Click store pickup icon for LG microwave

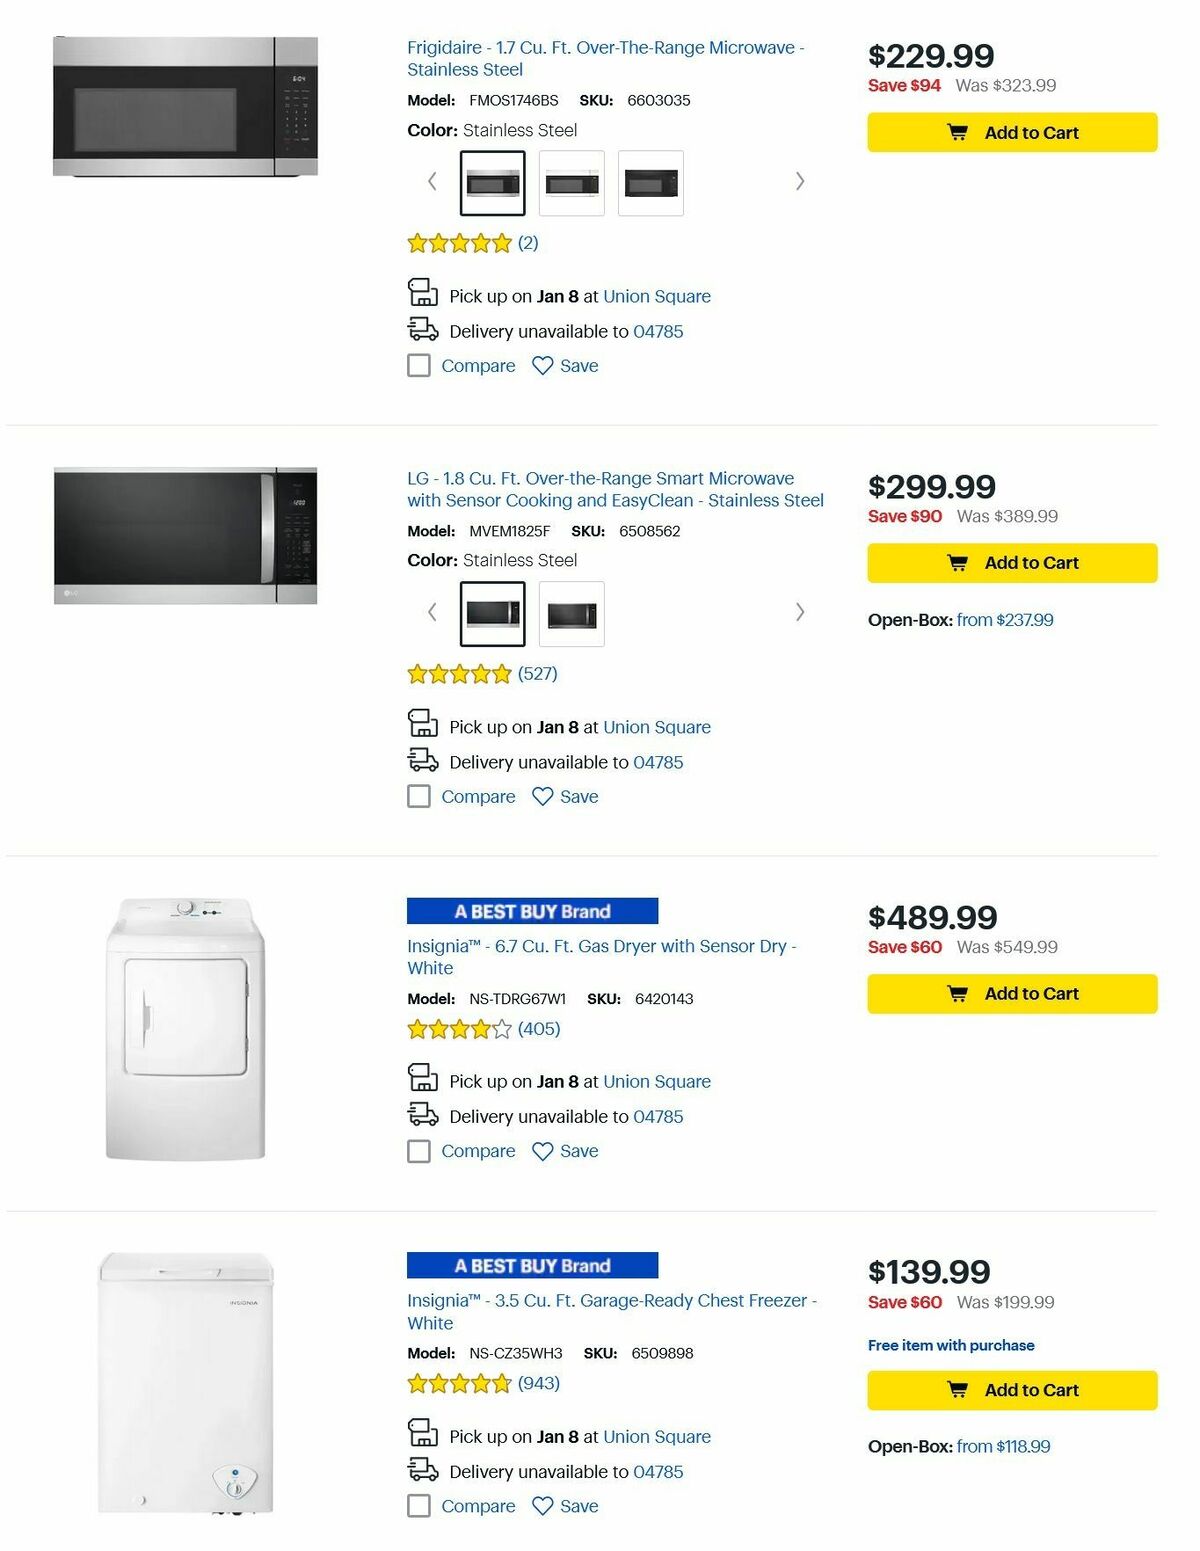[x=421, y=727]
